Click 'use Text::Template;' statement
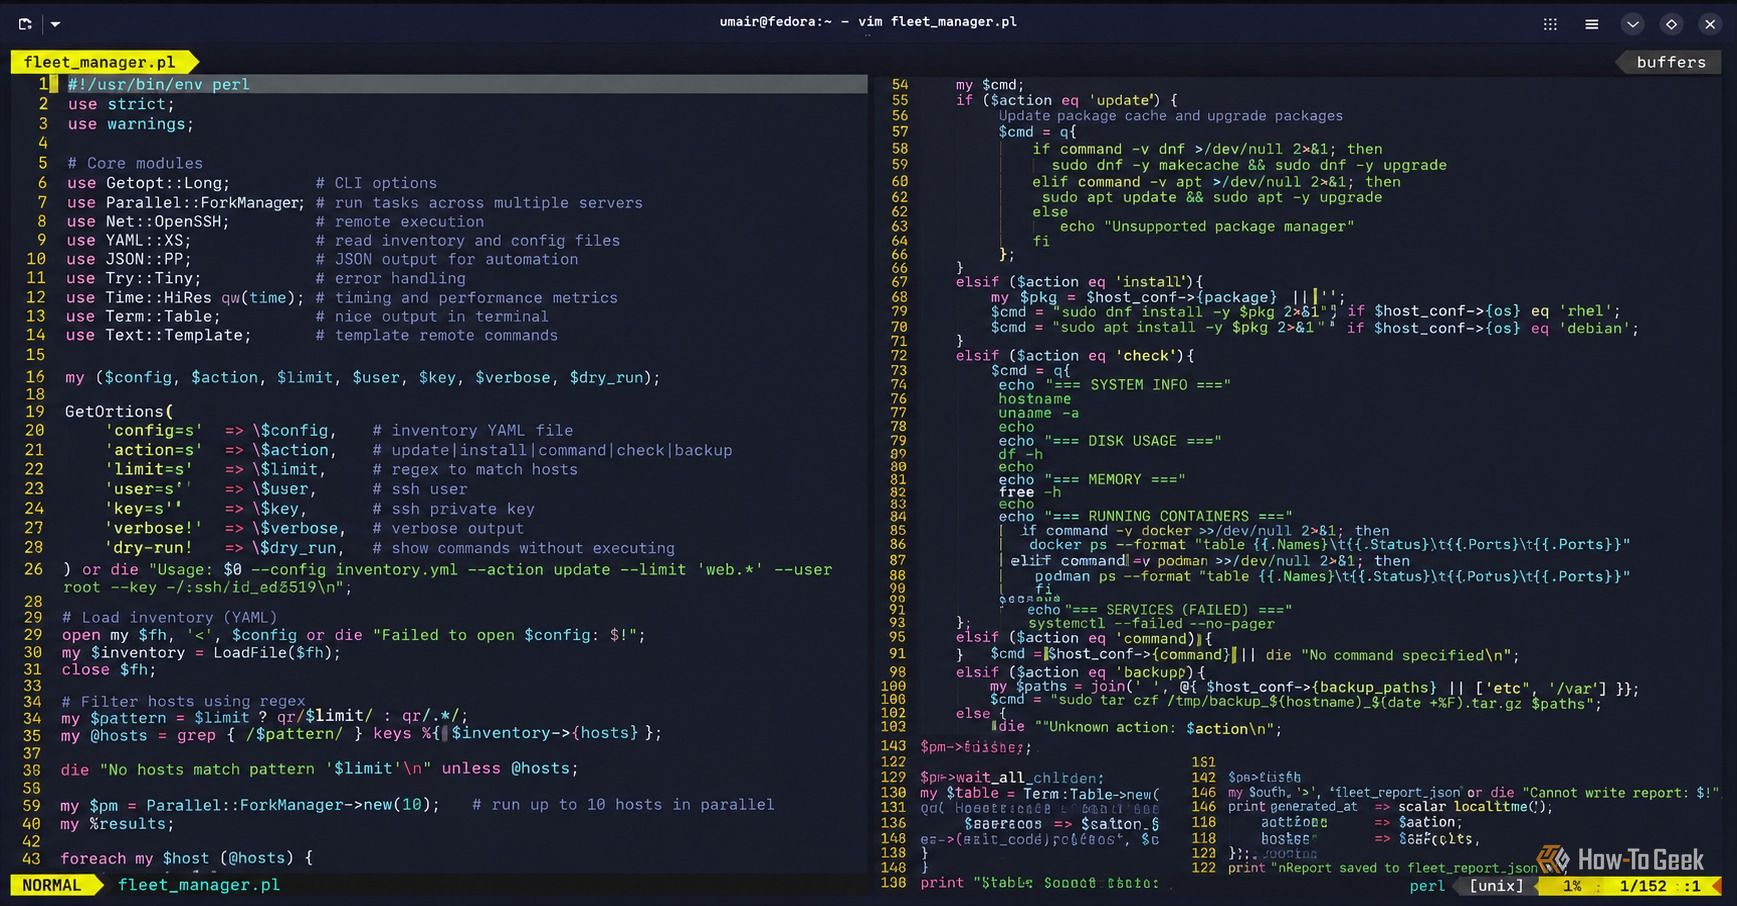This screenshot has height=906, width=1737. [159, 335]
